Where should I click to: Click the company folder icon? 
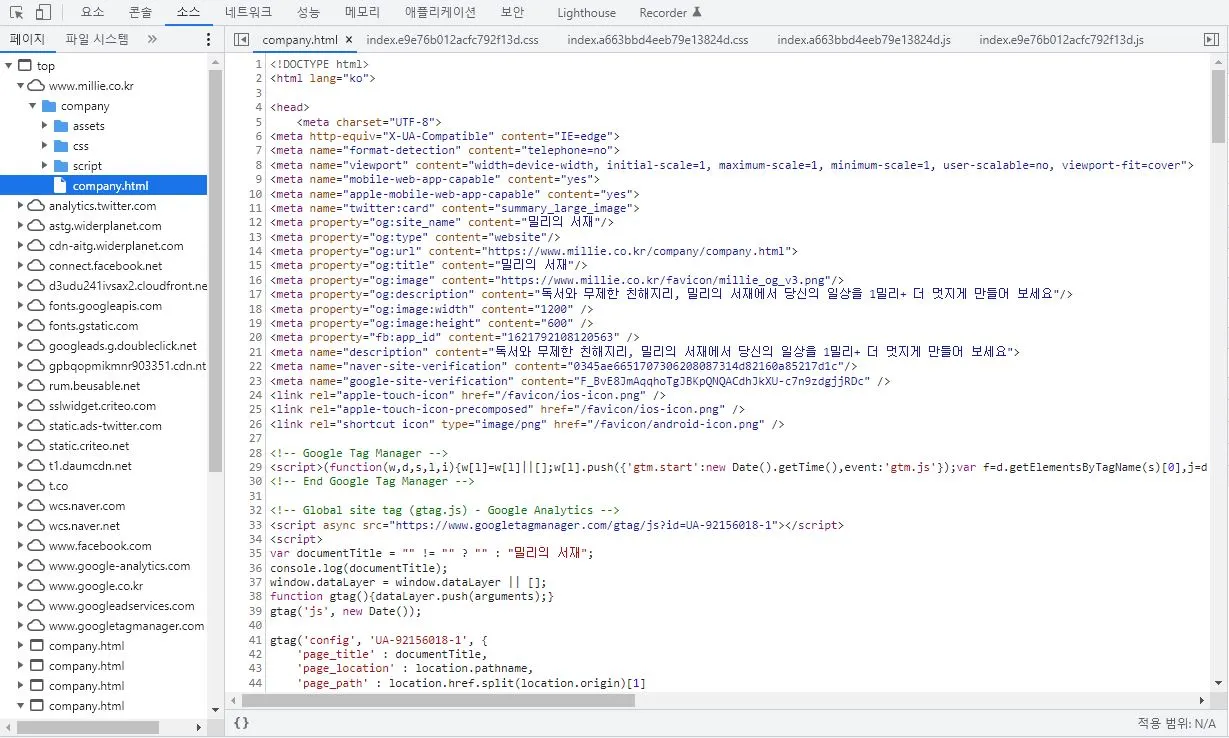[x=49, y=106]
